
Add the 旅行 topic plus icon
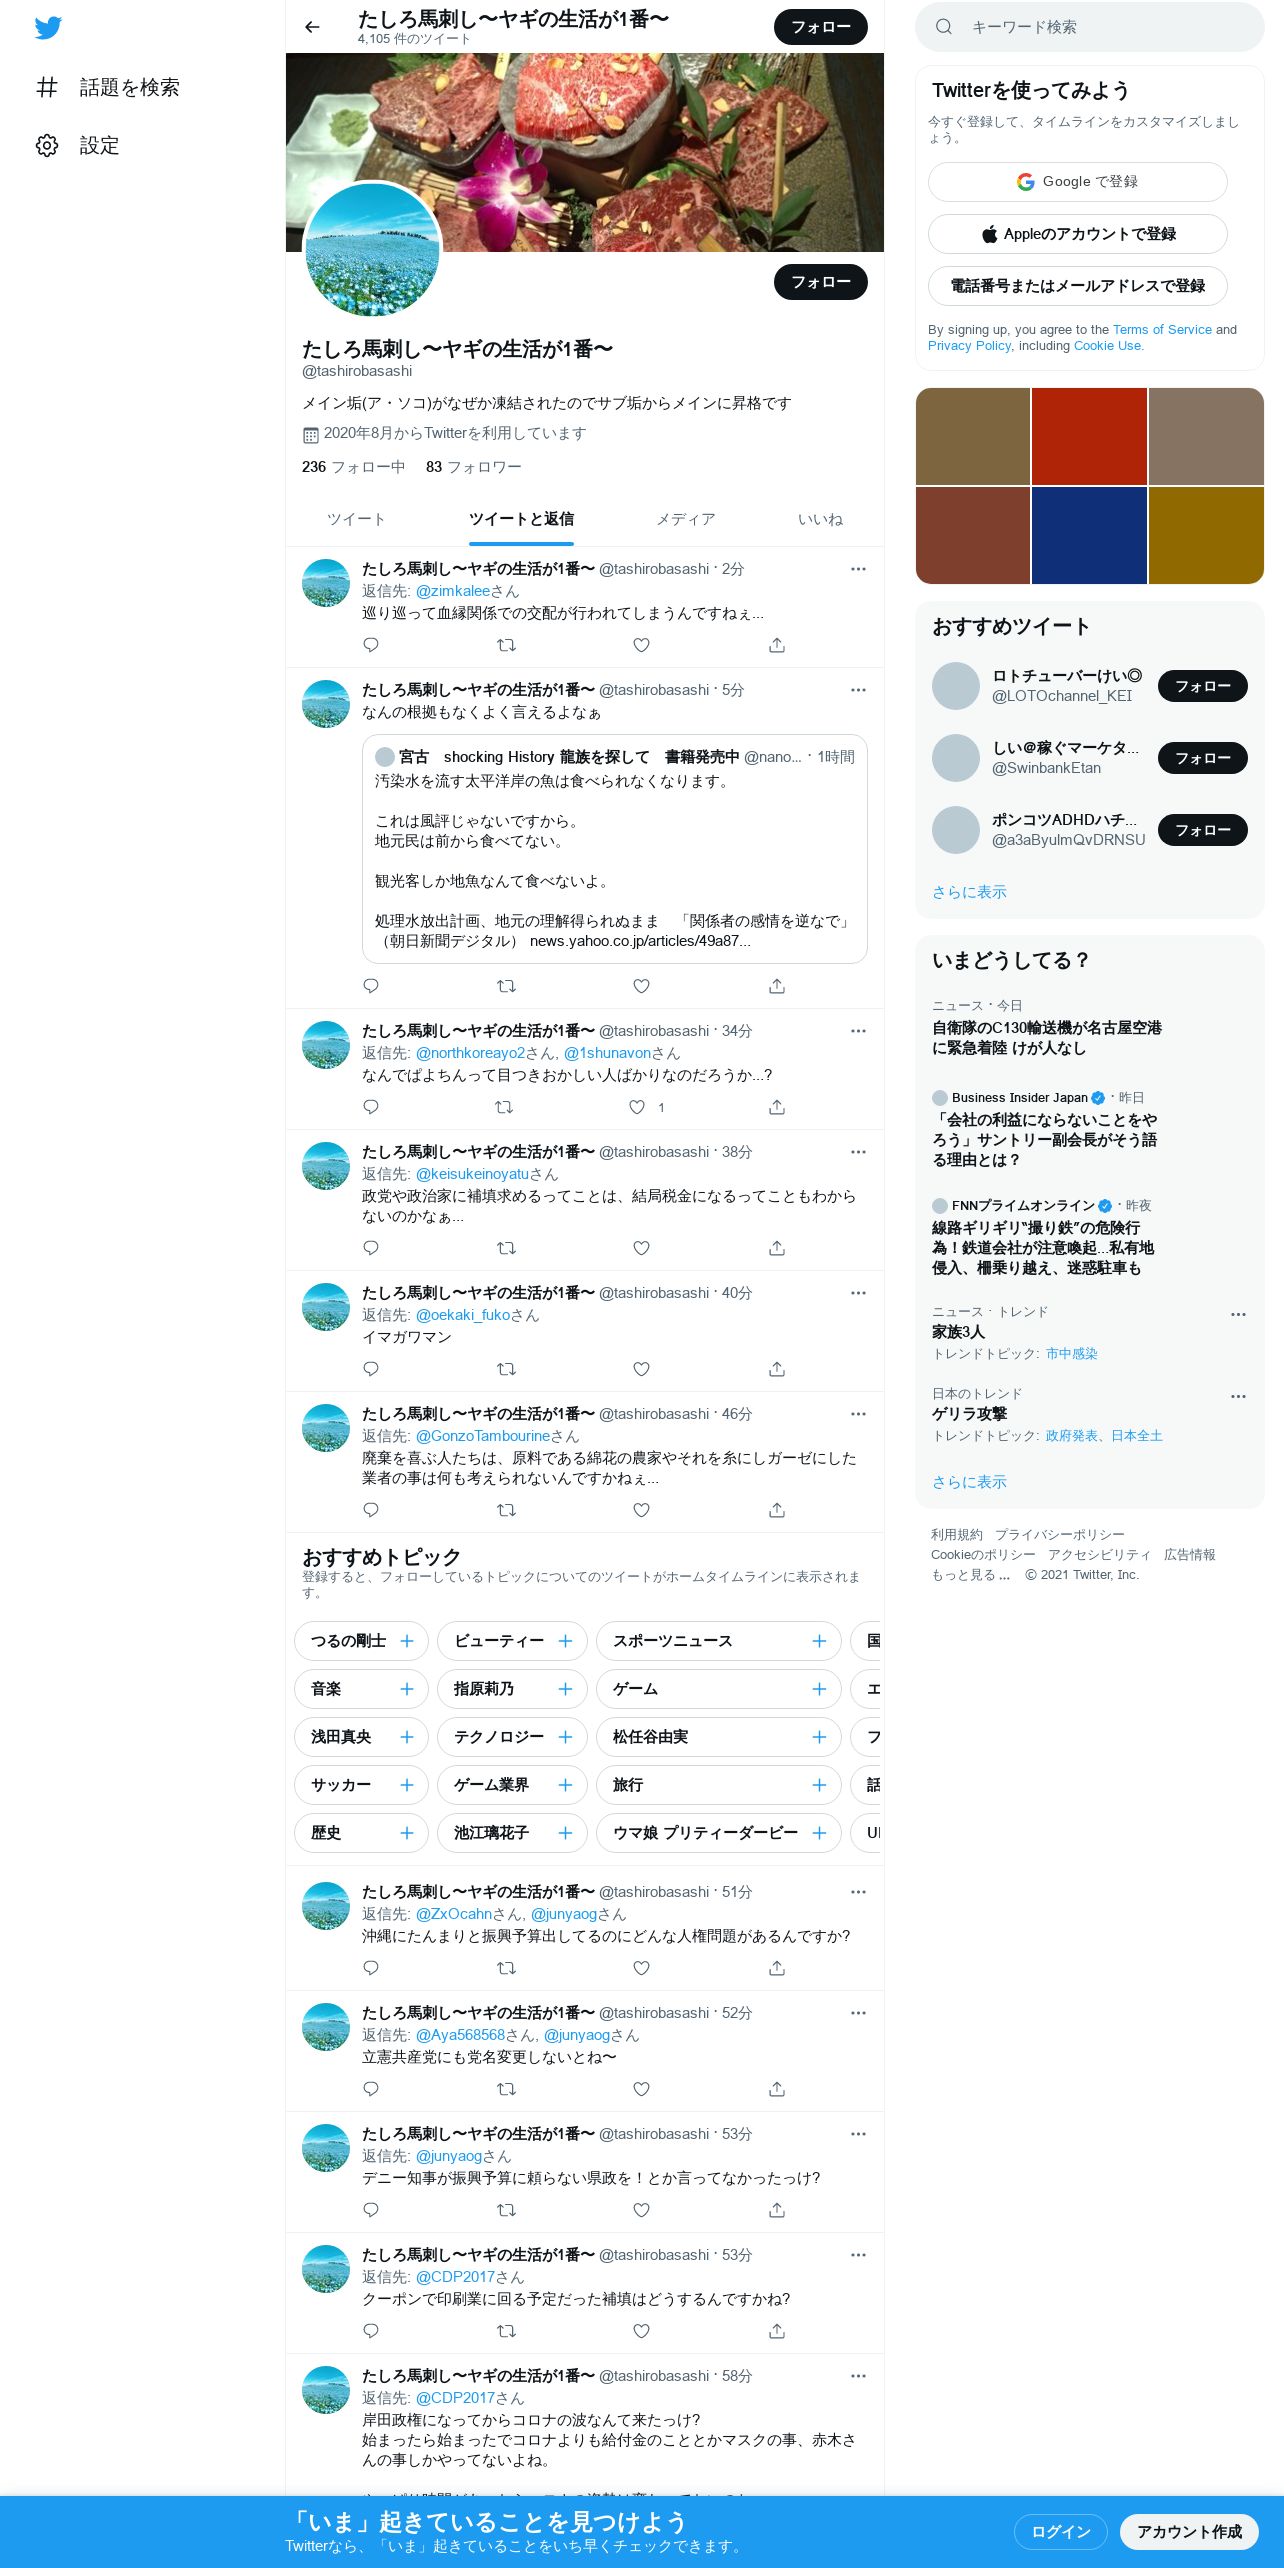pos(819,1785)
